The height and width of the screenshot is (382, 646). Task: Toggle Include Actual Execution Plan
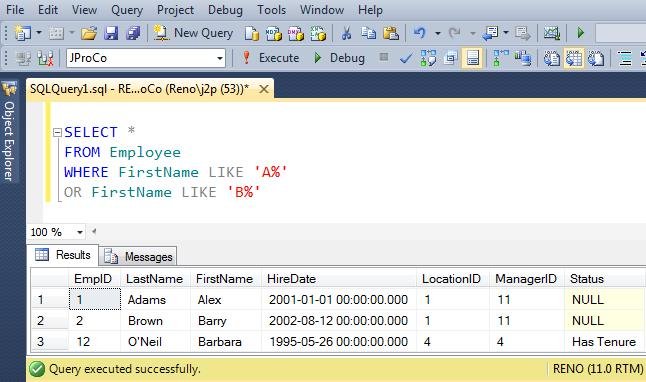tap(501, 58)
